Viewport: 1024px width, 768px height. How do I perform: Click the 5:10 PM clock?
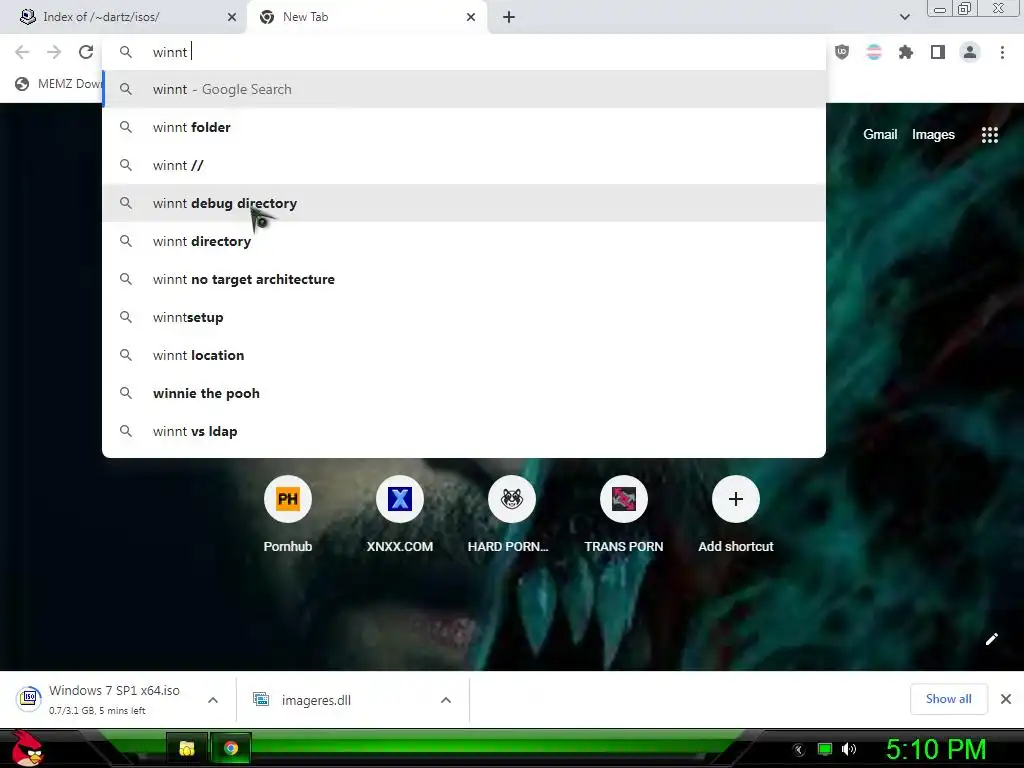[x=936, y=749]
